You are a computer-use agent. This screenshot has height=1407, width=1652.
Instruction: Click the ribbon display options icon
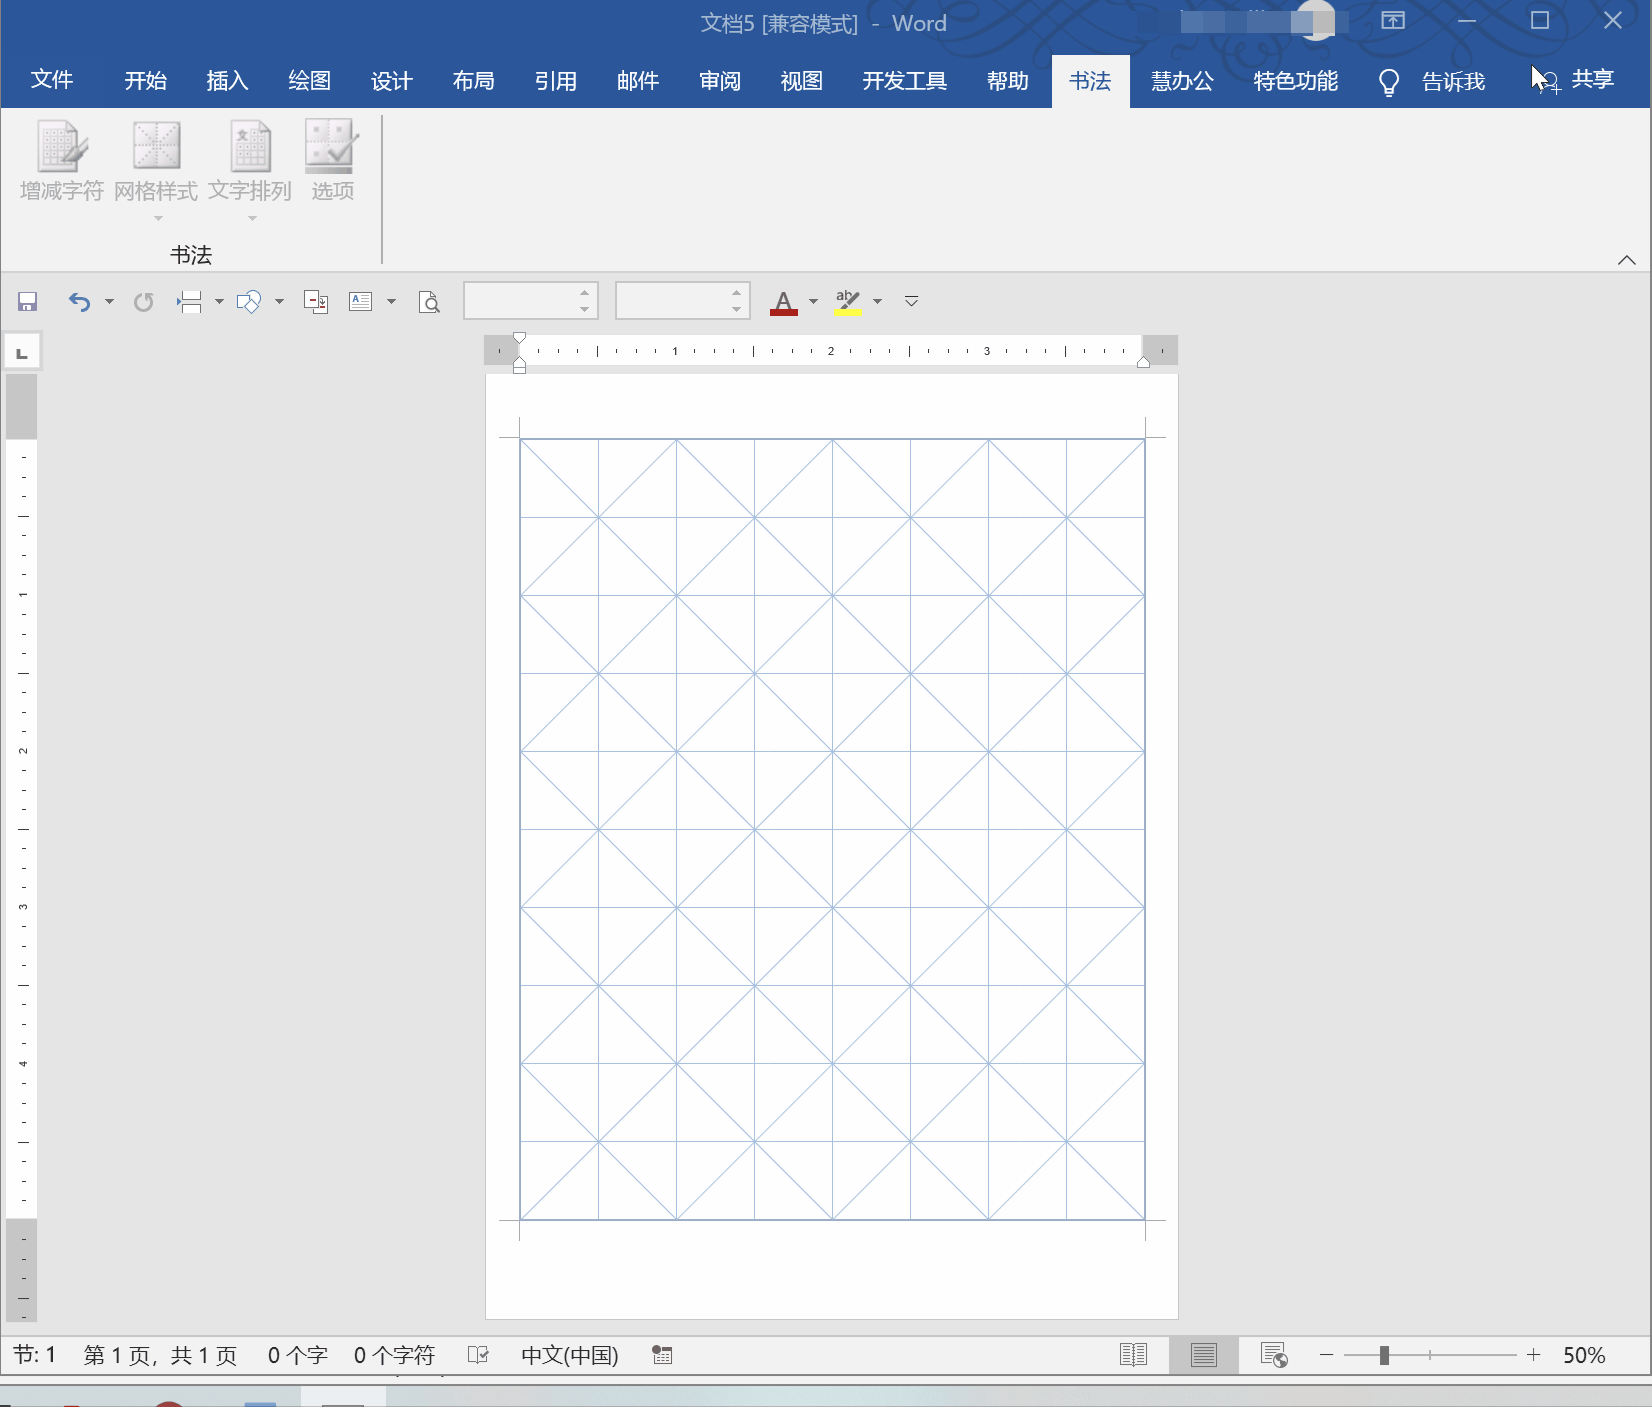pos(1393,21)
